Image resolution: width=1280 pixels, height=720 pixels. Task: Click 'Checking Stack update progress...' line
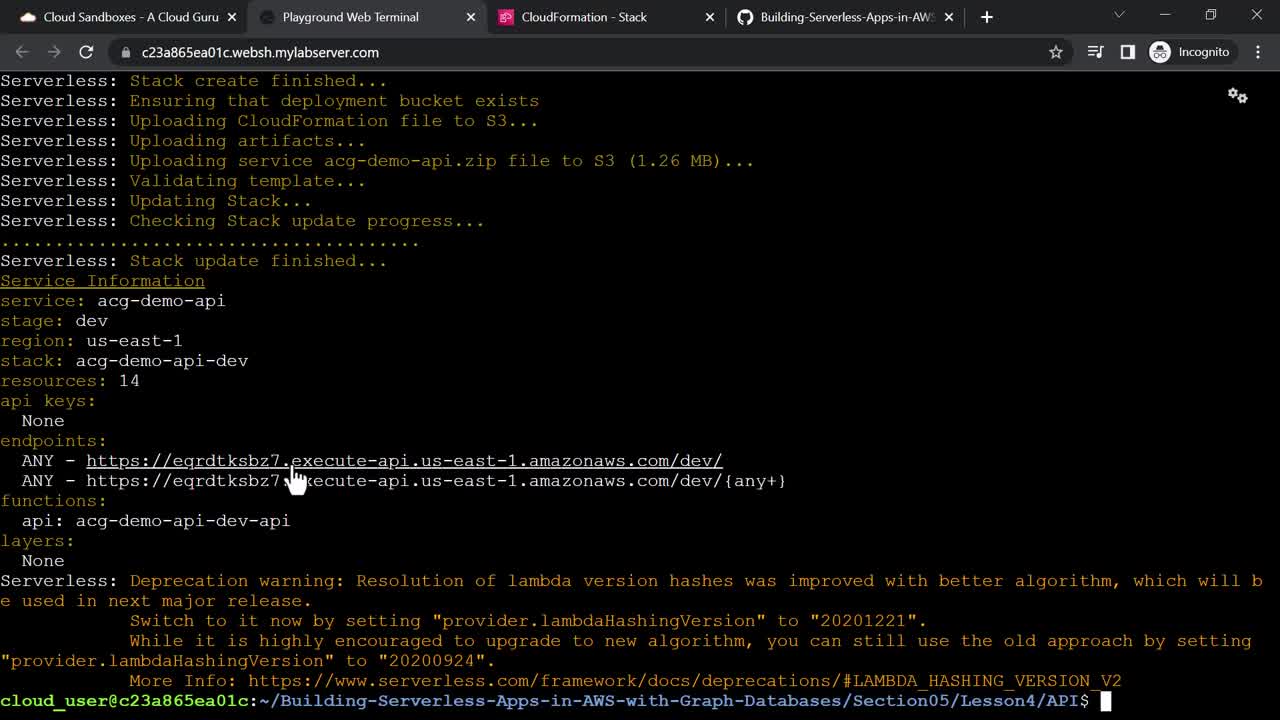pos(242,221)
